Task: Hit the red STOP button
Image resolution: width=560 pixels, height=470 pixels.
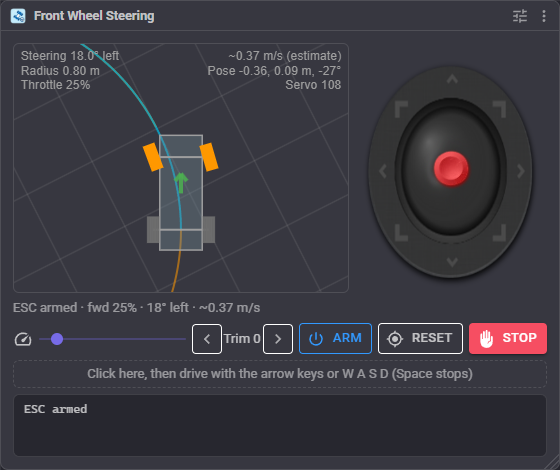Action: (508, 338)
